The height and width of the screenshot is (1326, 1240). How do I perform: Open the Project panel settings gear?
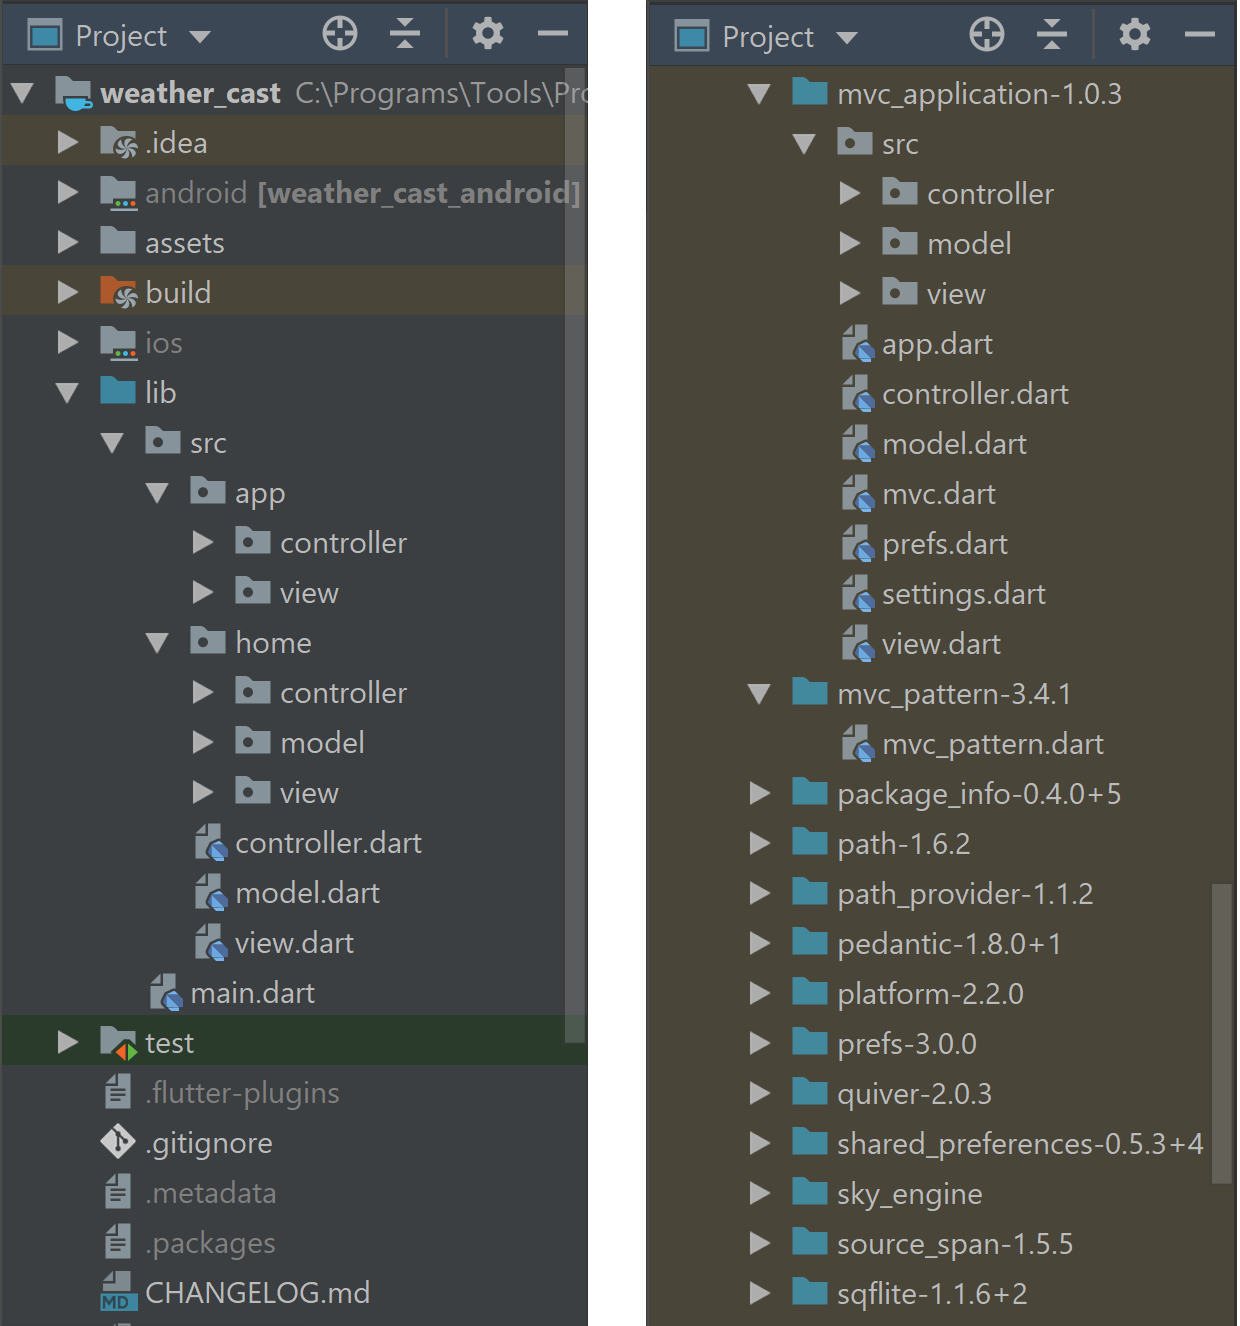click(x=487, y=34)
